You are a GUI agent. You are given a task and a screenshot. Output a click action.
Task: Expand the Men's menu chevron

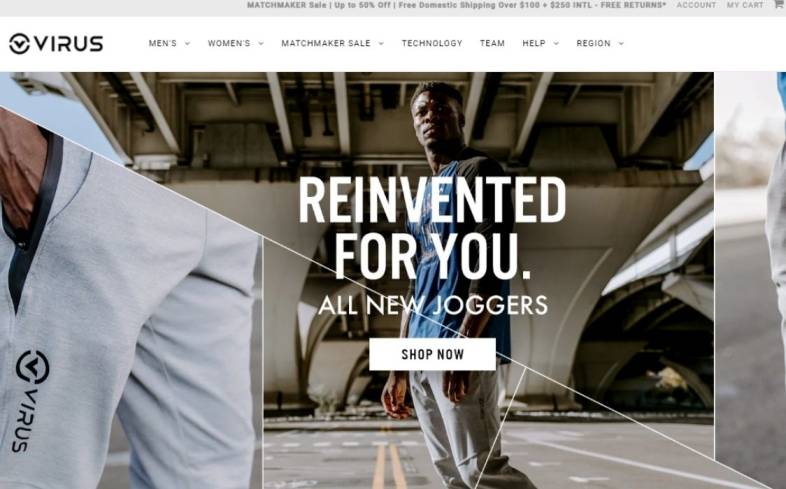[187, 44]
